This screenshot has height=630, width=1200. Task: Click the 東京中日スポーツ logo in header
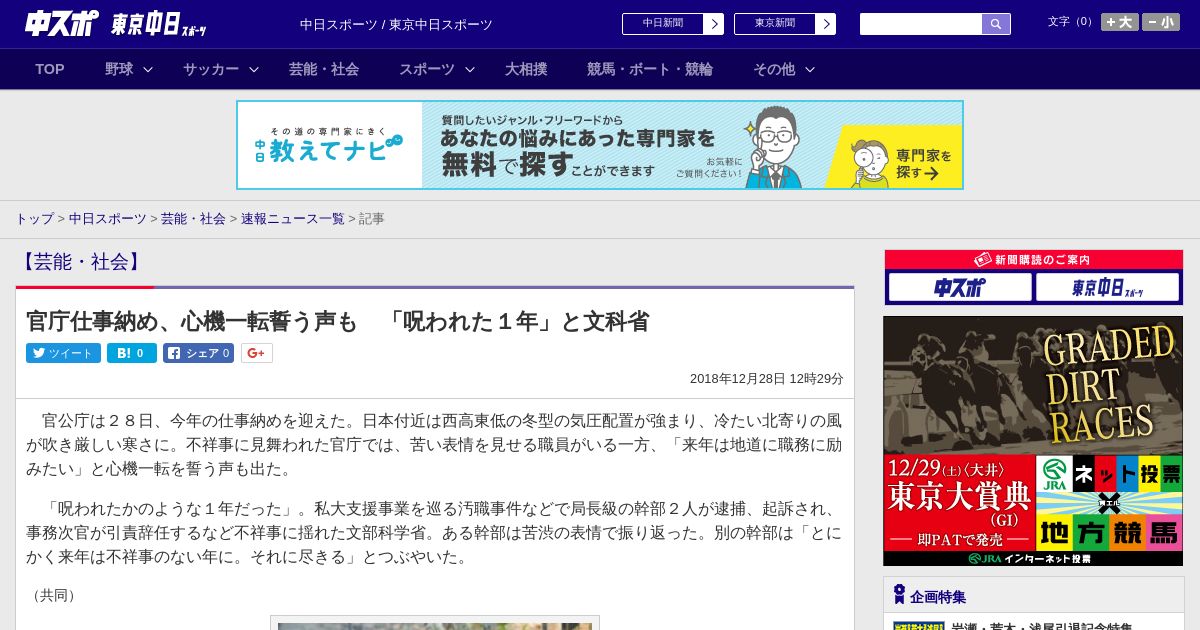click(159, 24)
